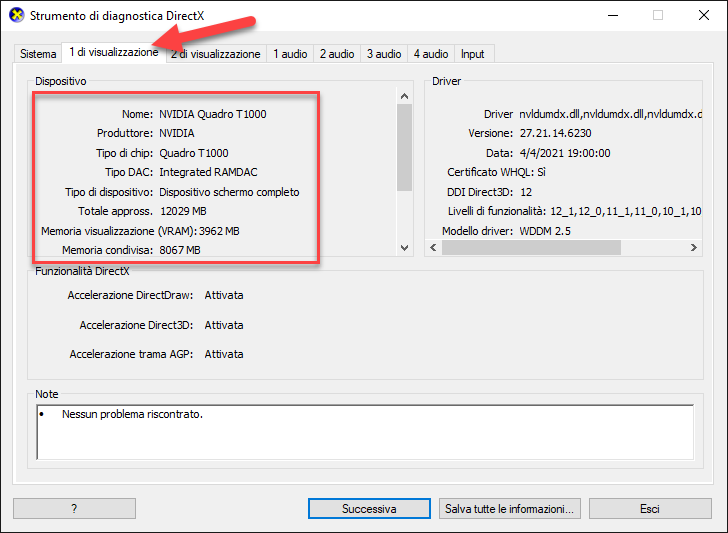Click the Dispositivo vertical scrollbar thumb

coord(404,147)
